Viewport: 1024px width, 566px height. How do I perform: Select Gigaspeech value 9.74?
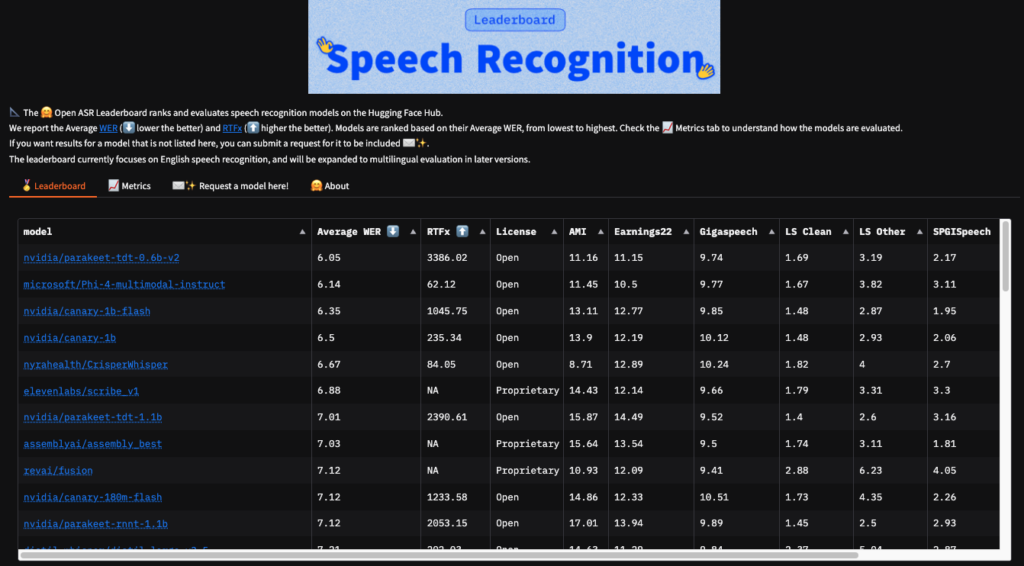pos(711,258)
